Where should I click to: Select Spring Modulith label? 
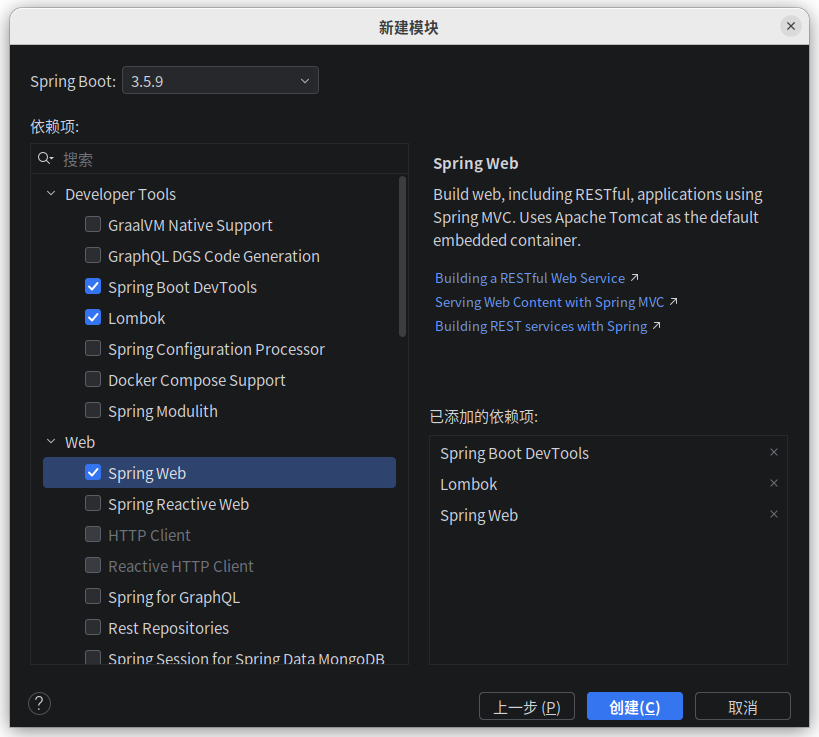pyautogui.click(x=162, y=411)
